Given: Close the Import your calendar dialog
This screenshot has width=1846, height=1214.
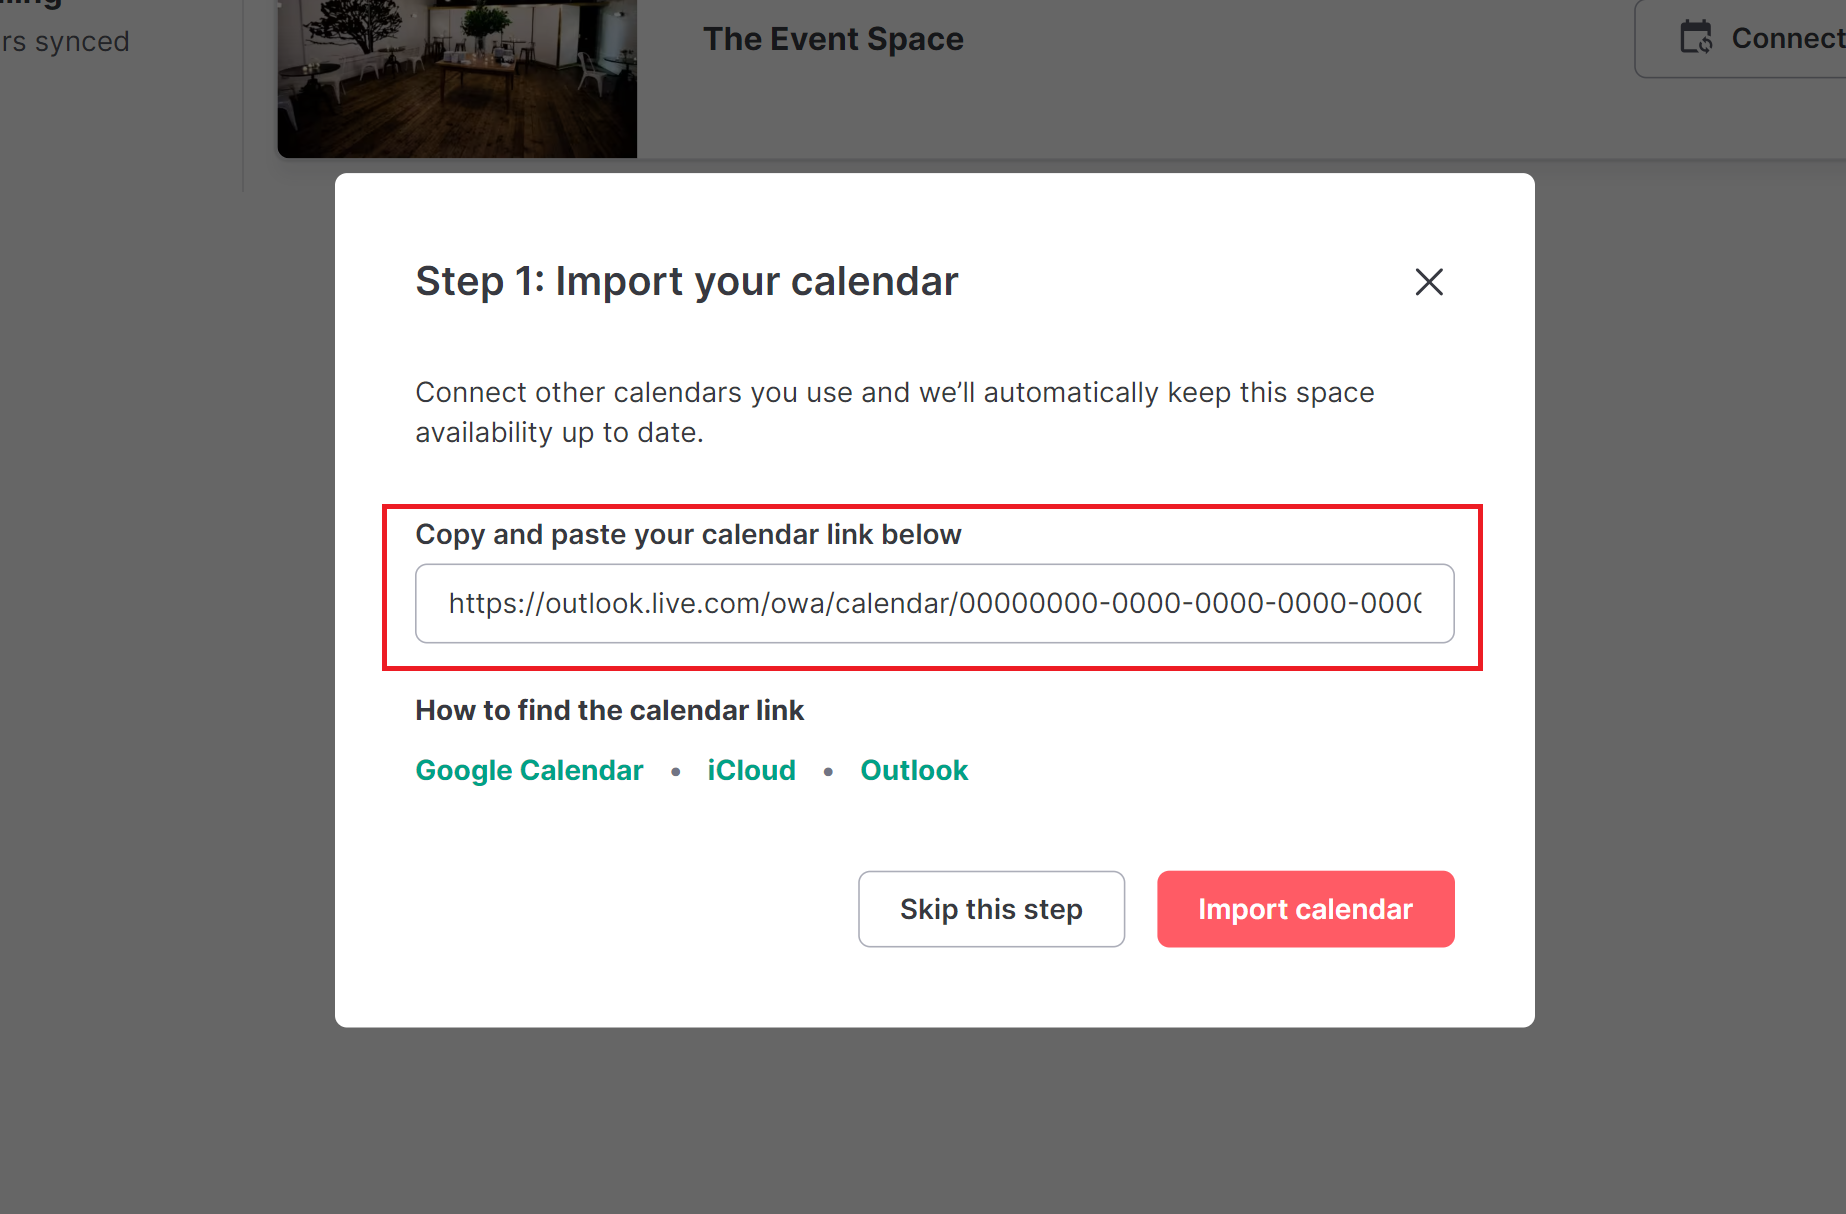Looking at the screenshot, I should click(1429, 282).
